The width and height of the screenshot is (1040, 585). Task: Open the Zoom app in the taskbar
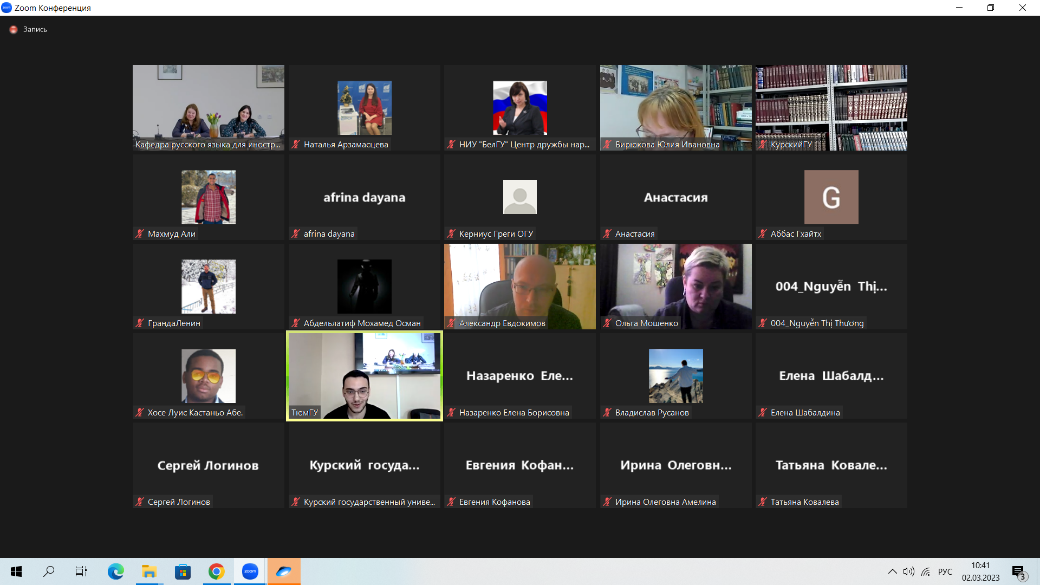pyautogui.click(x=249, y=572)
